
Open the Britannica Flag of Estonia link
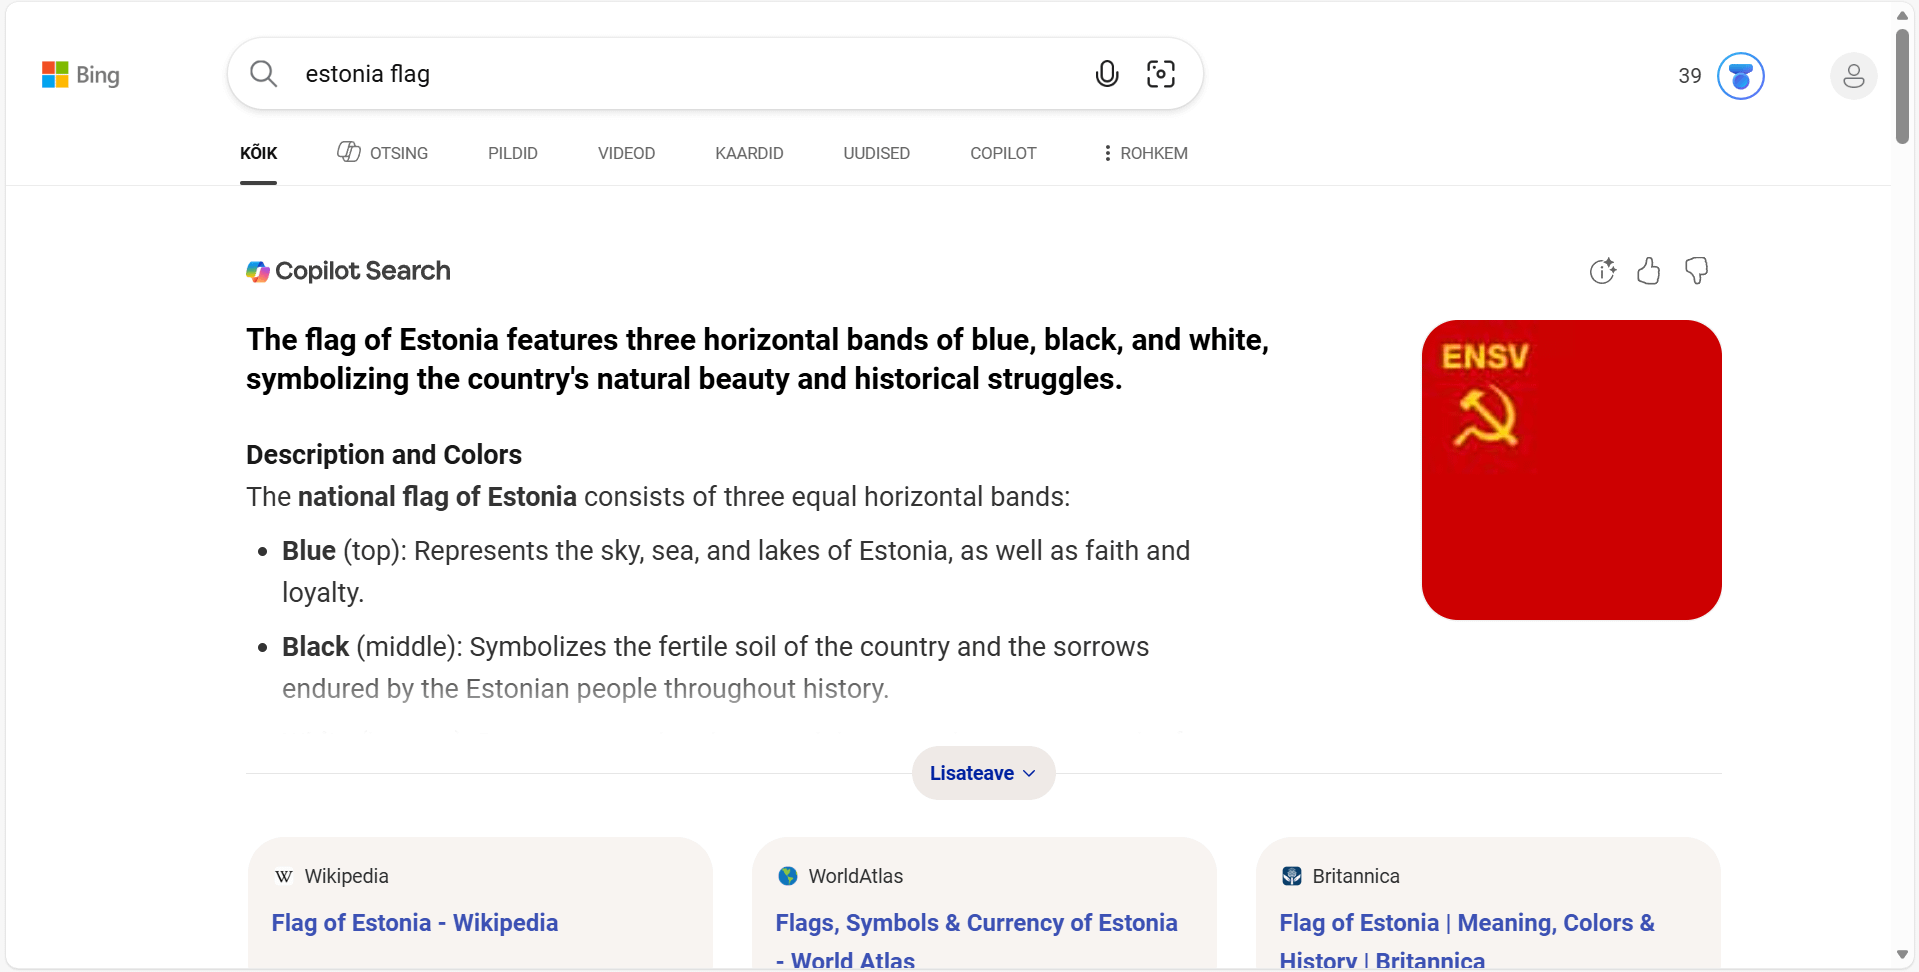(1466, 923)
